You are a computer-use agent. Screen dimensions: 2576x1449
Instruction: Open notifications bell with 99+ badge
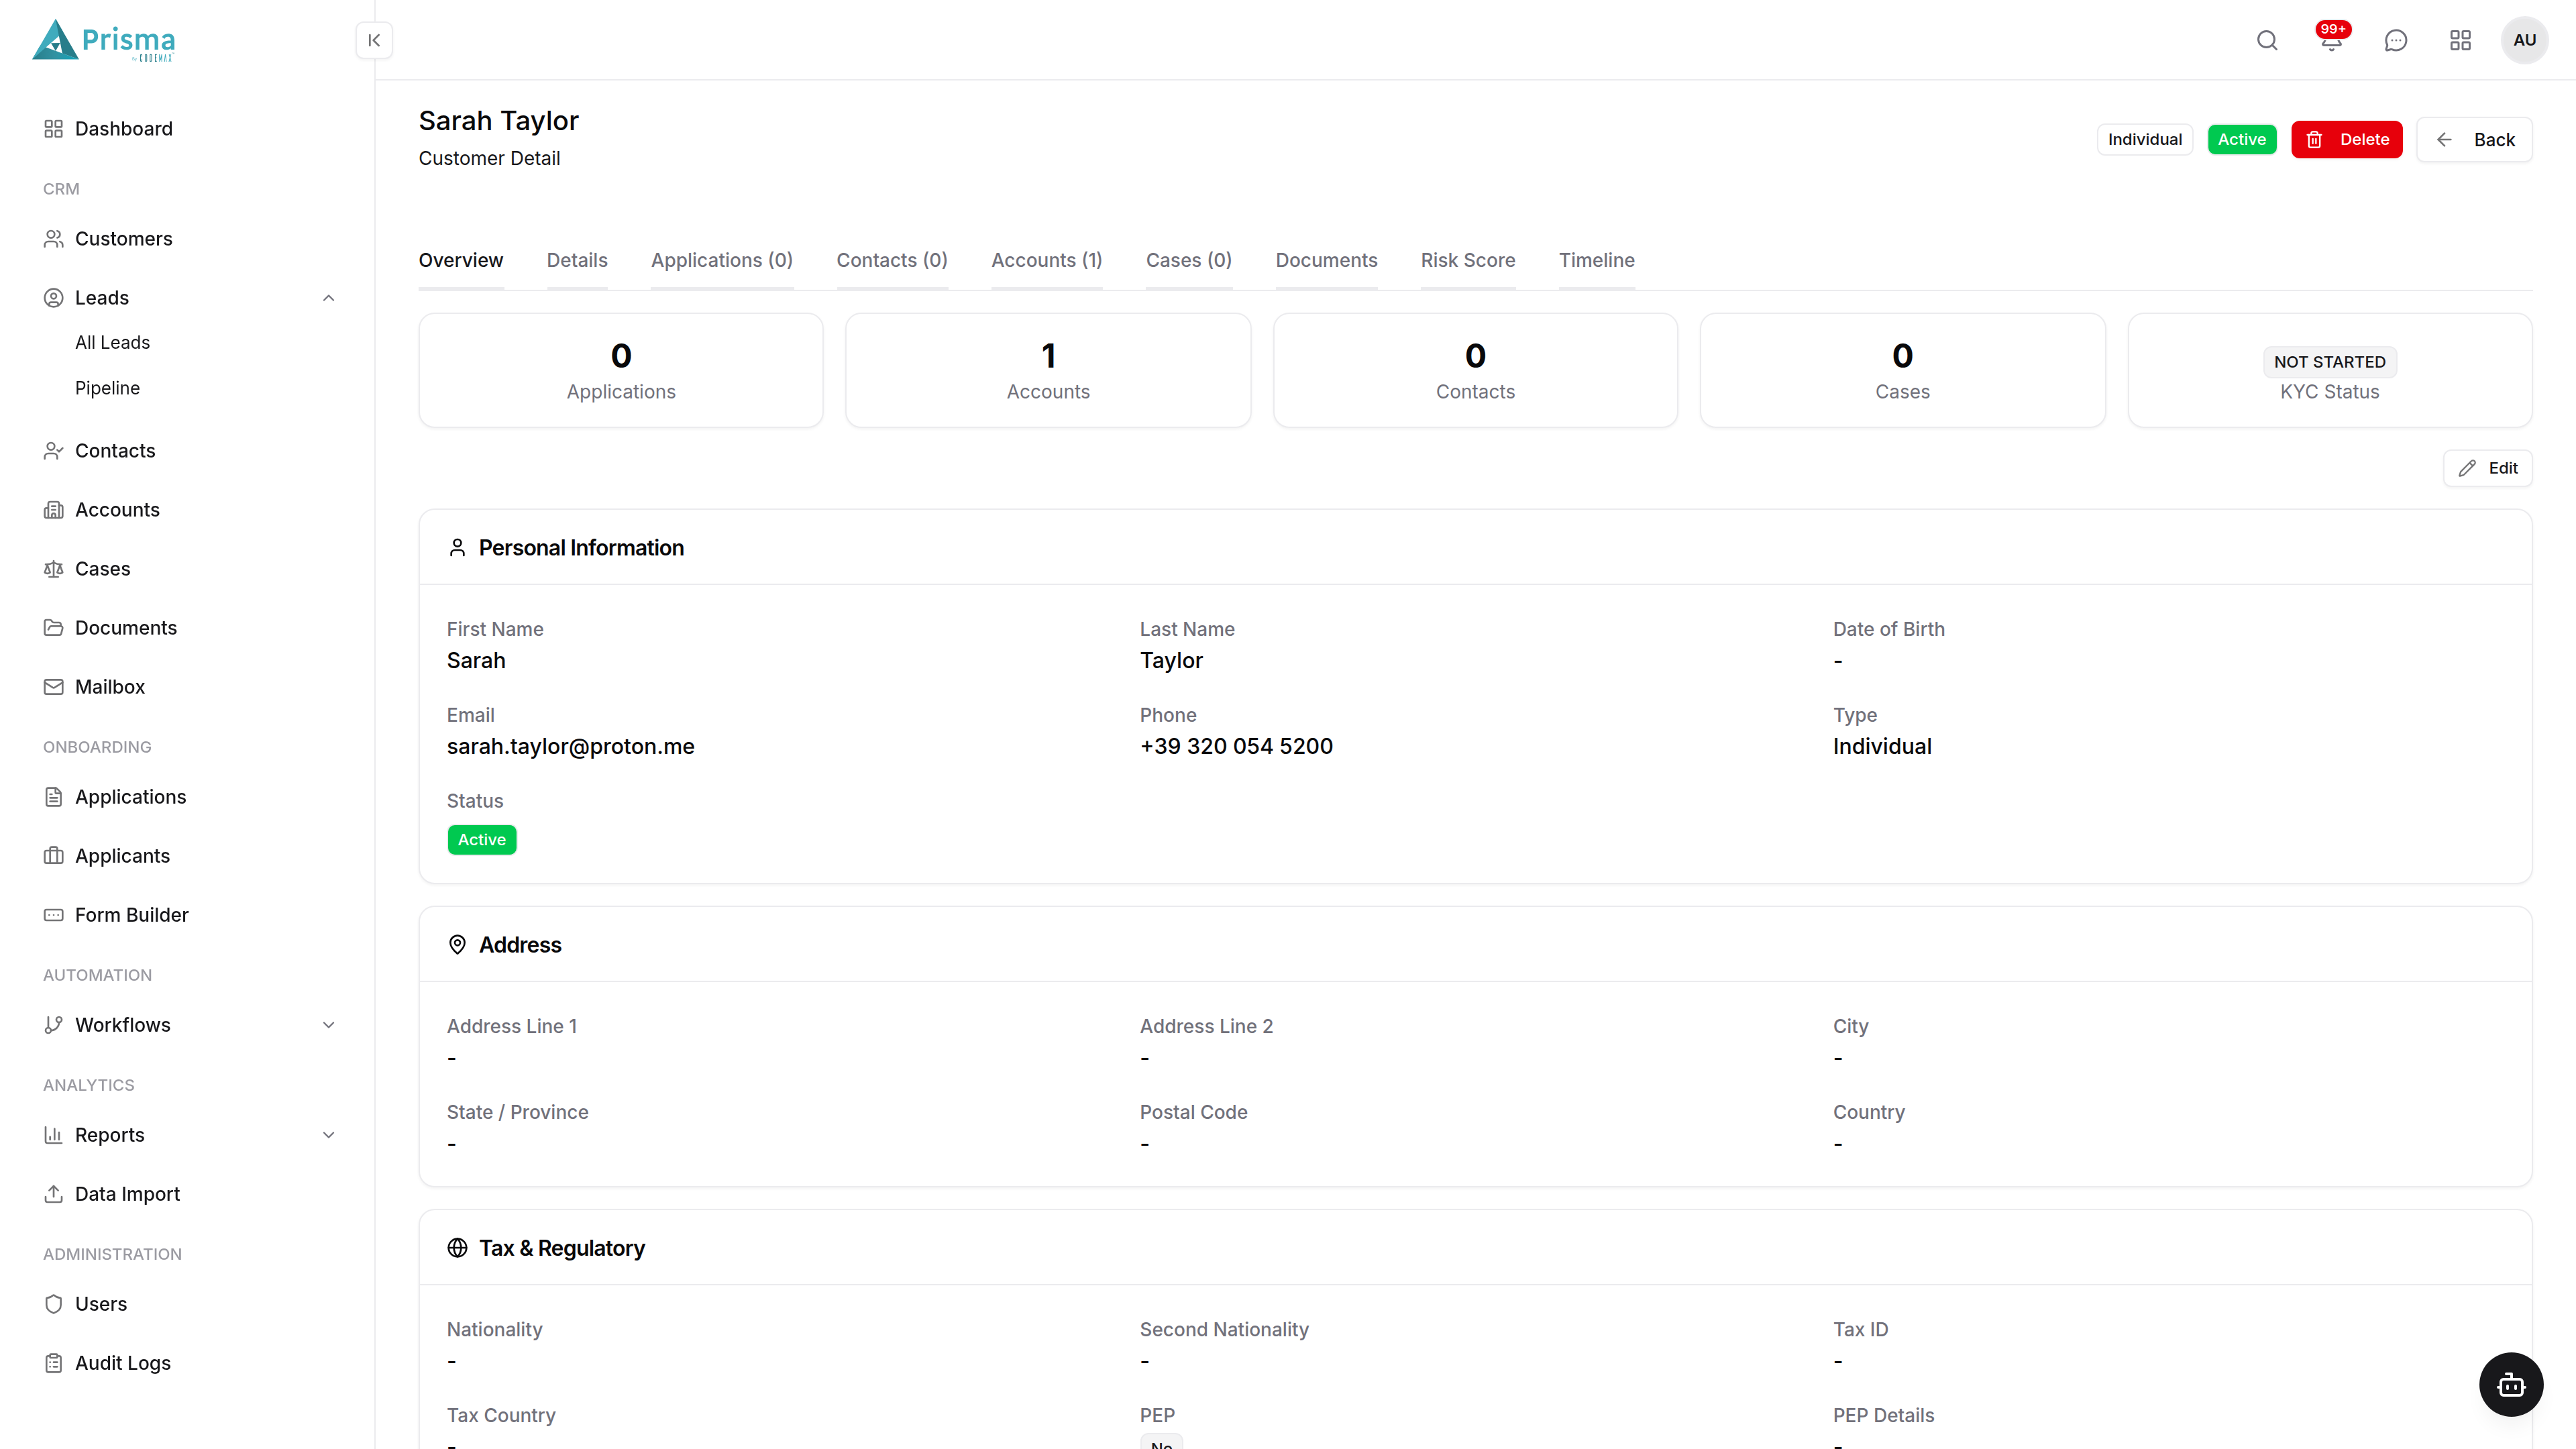point(2332,40)
